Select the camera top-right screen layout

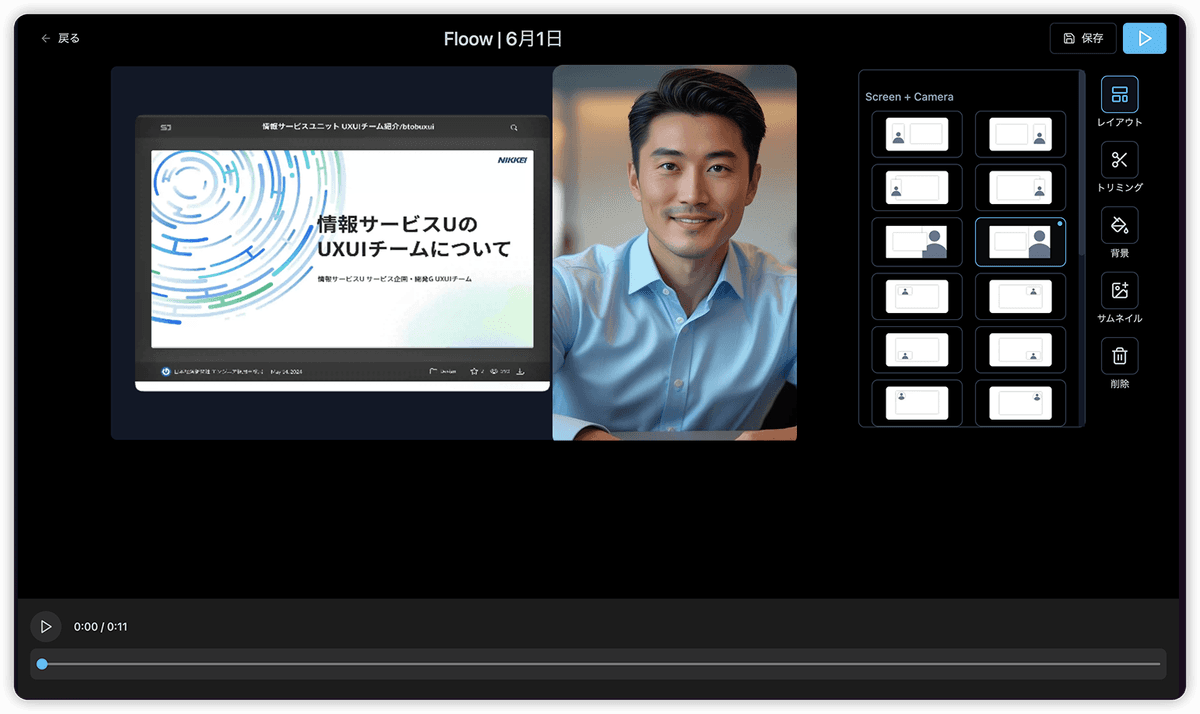(x=1020, y=133)
